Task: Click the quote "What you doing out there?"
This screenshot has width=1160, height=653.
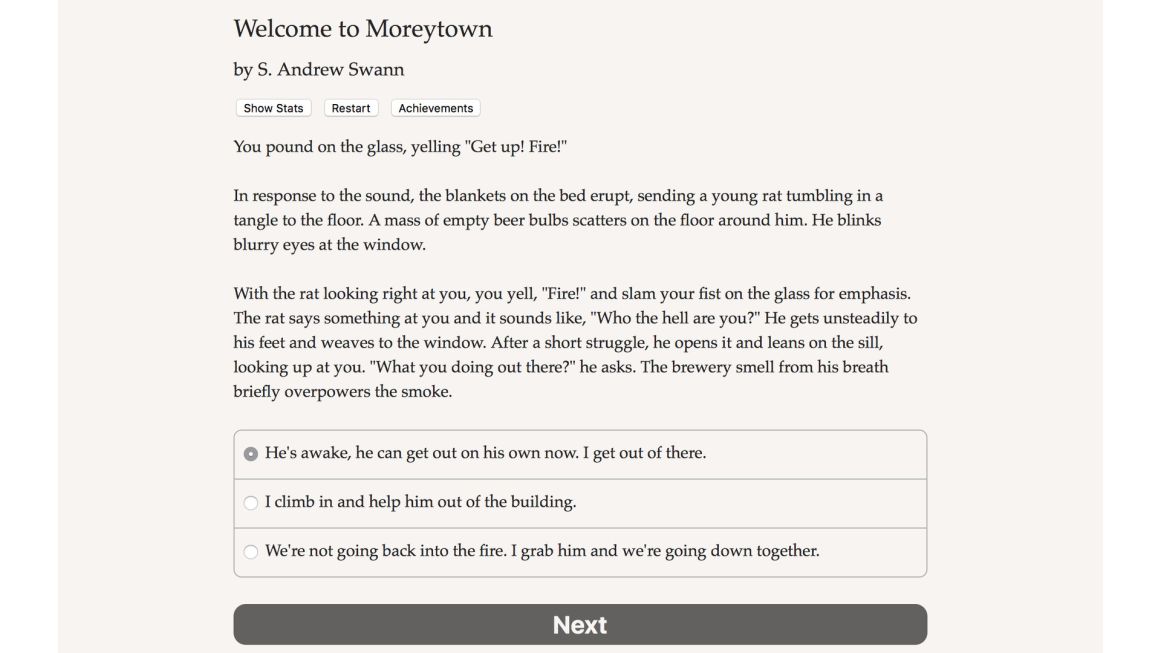Action: coord(472,368)
